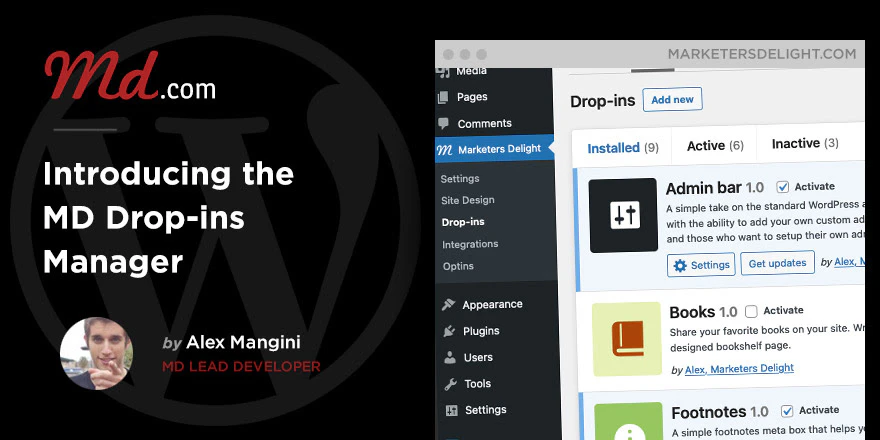Uncheck the Footnotes Activate checkbox
Screen dimensions: 880x440
point(787,411)
